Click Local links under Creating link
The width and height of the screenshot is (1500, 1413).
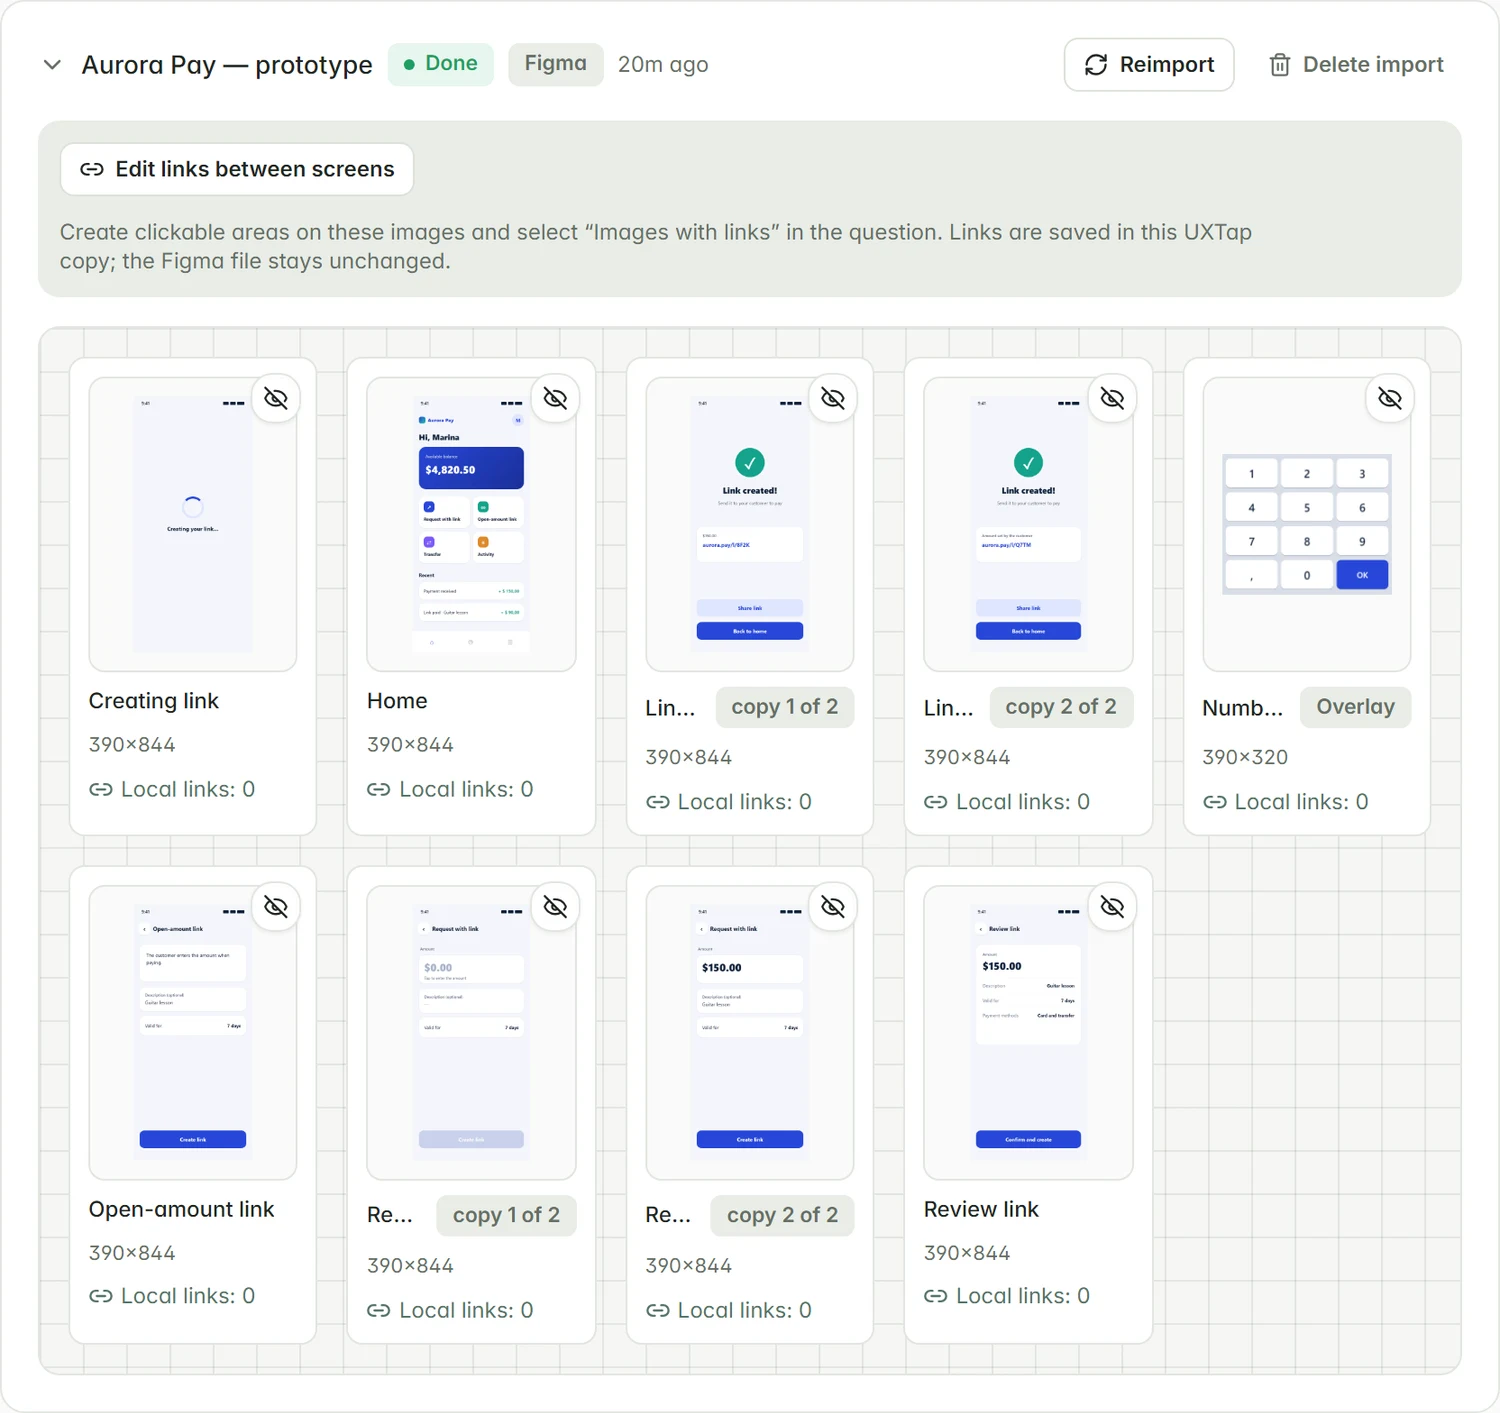click(172, 789)
